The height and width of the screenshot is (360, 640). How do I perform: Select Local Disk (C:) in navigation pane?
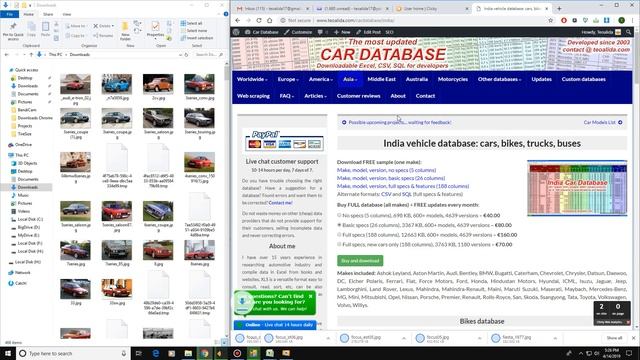30,219
